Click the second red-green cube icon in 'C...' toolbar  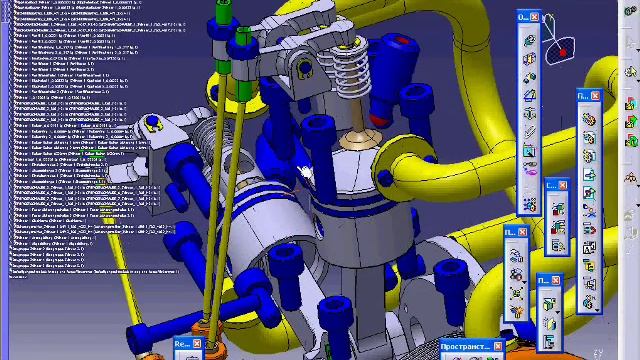[557, 228]
